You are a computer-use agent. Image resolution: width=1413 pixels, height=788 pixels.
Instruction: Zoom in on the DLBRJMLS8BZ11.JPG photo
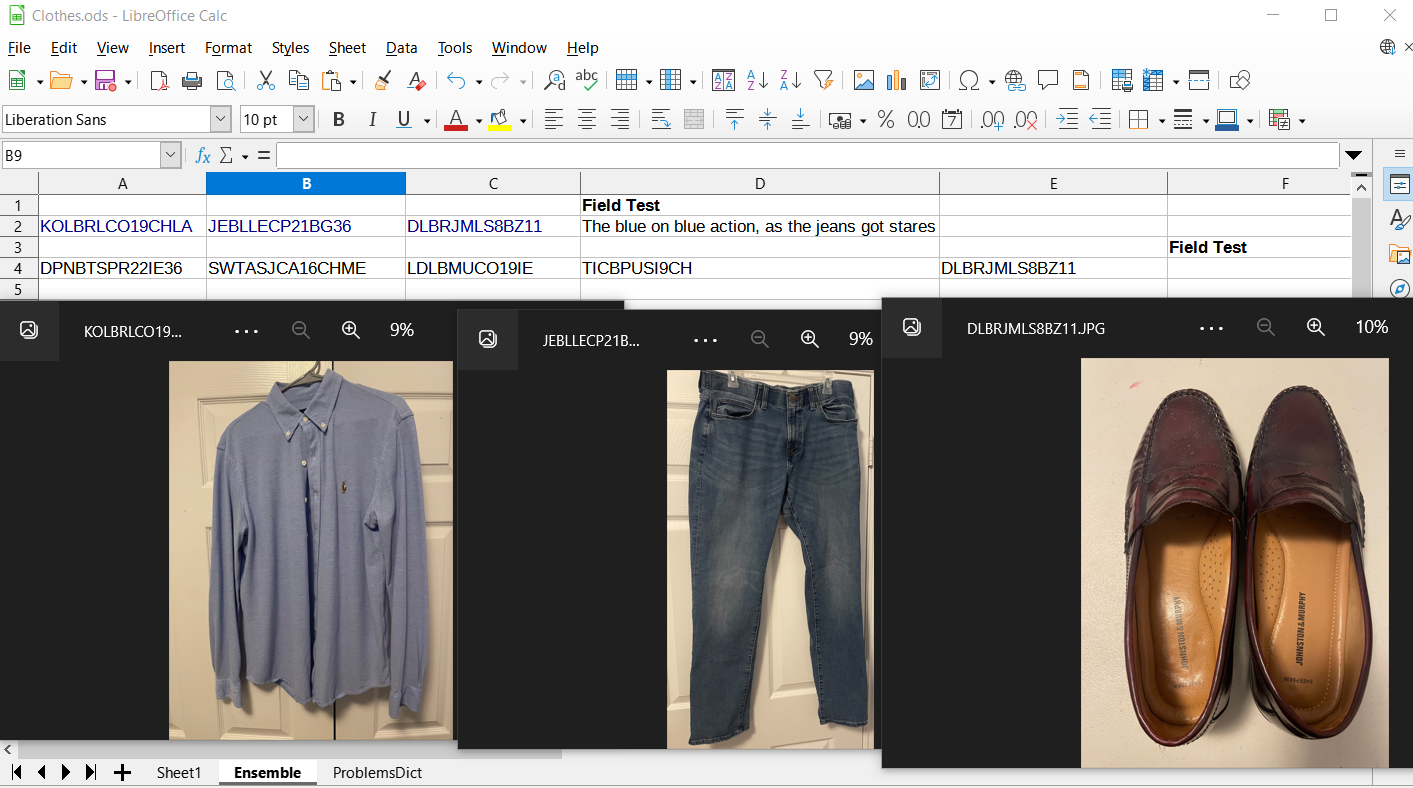point(1316,327)
